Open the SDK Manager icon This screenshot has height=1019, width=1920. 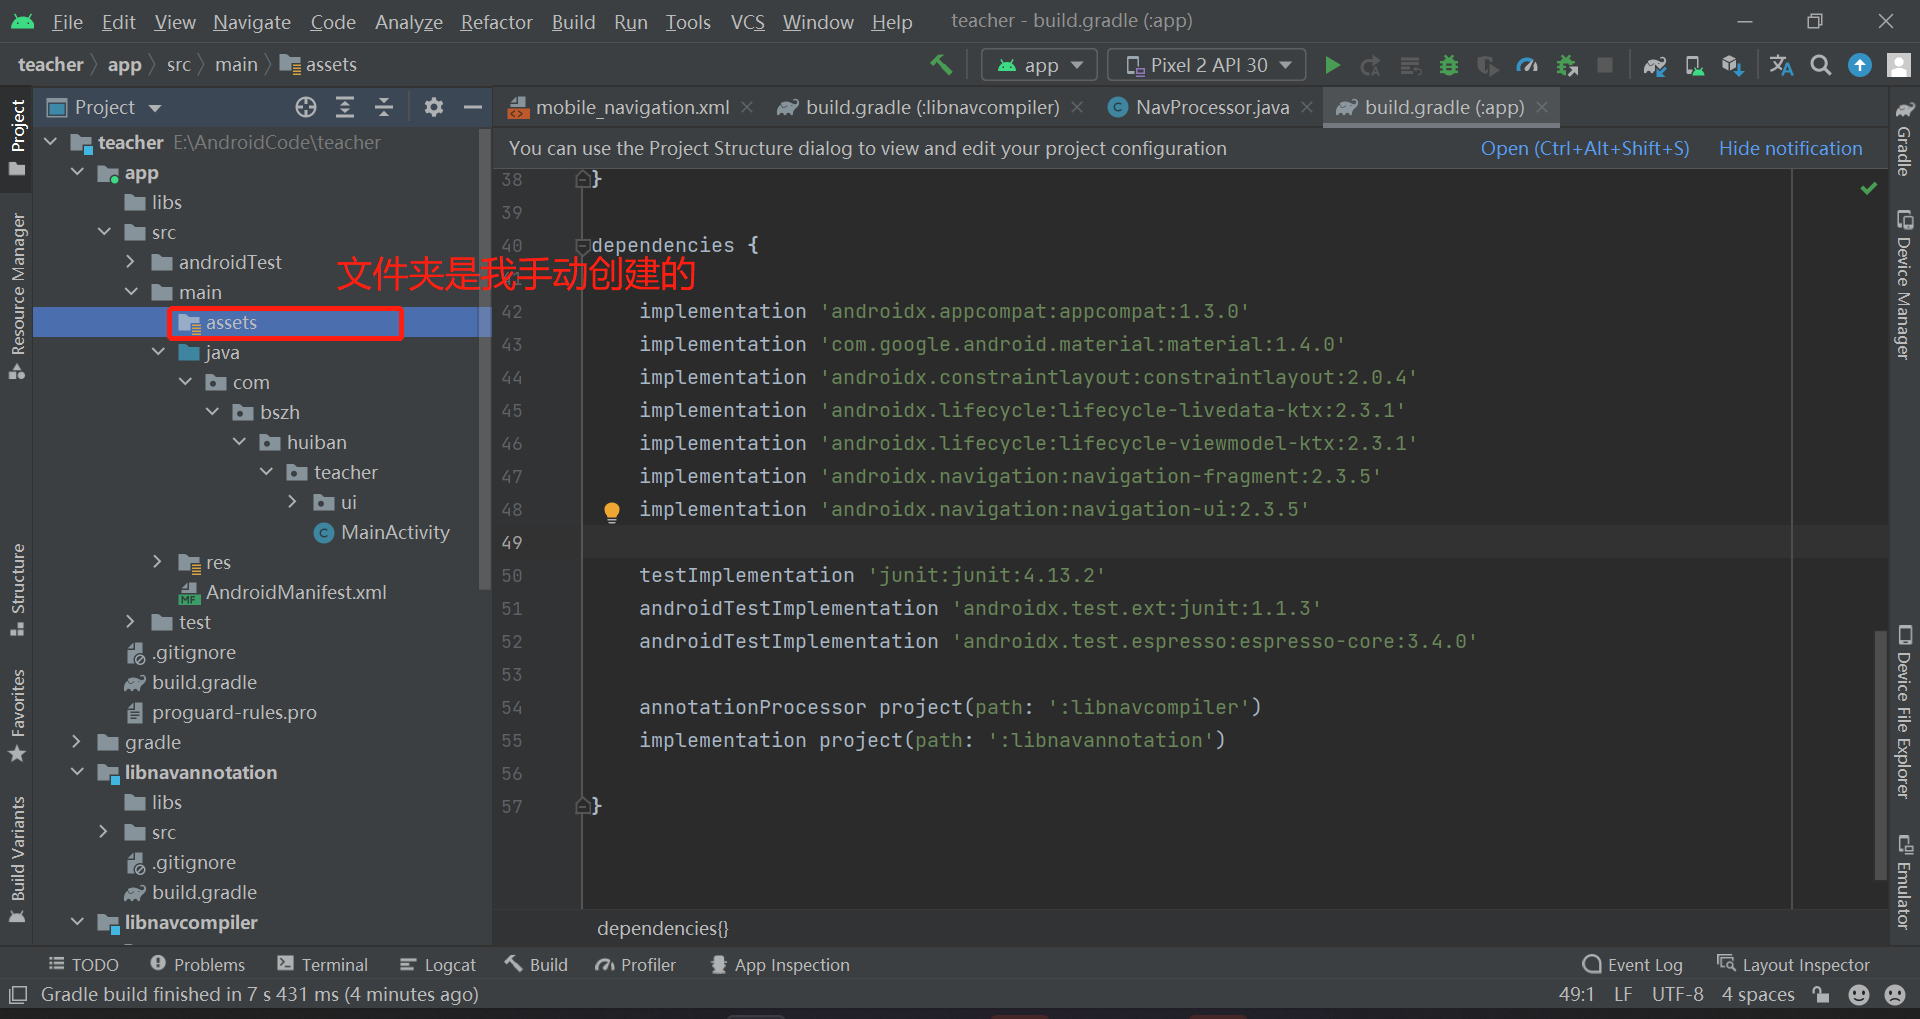pos(1732,65)
